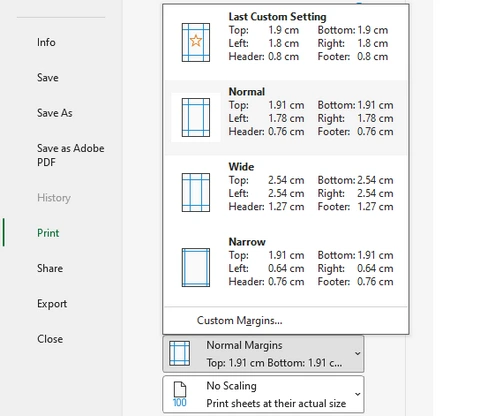Screen dimensions: 480x416
Task: Collapse the Normal Margins dropdown arrow
Action: point(357,353)
